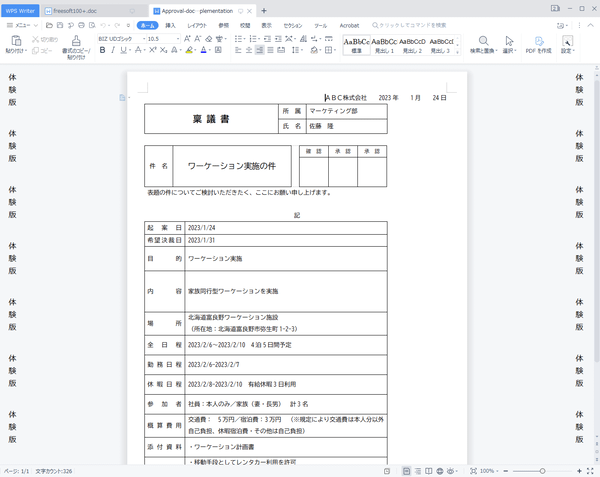This screenshot has height=477, width=600.
Task: Toggle strikethrough formatting
Action: coord(138,50)
